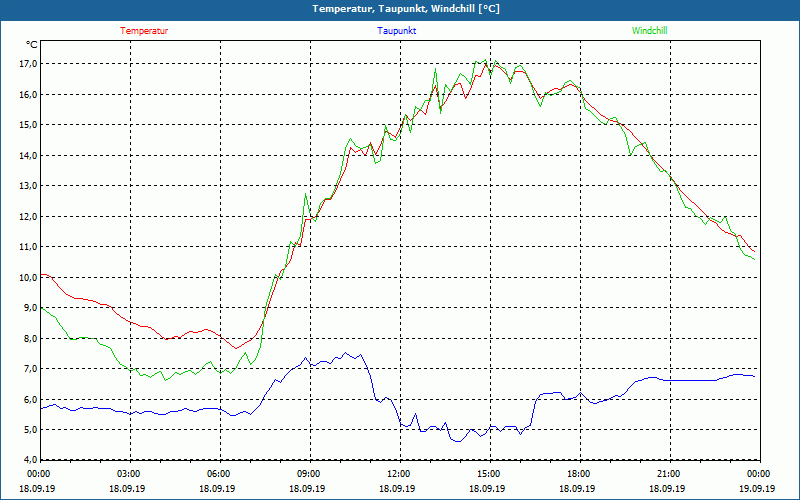The image size is (800, 500).
Task: Select the 09:00 time axis label
Action: point(309,474)
